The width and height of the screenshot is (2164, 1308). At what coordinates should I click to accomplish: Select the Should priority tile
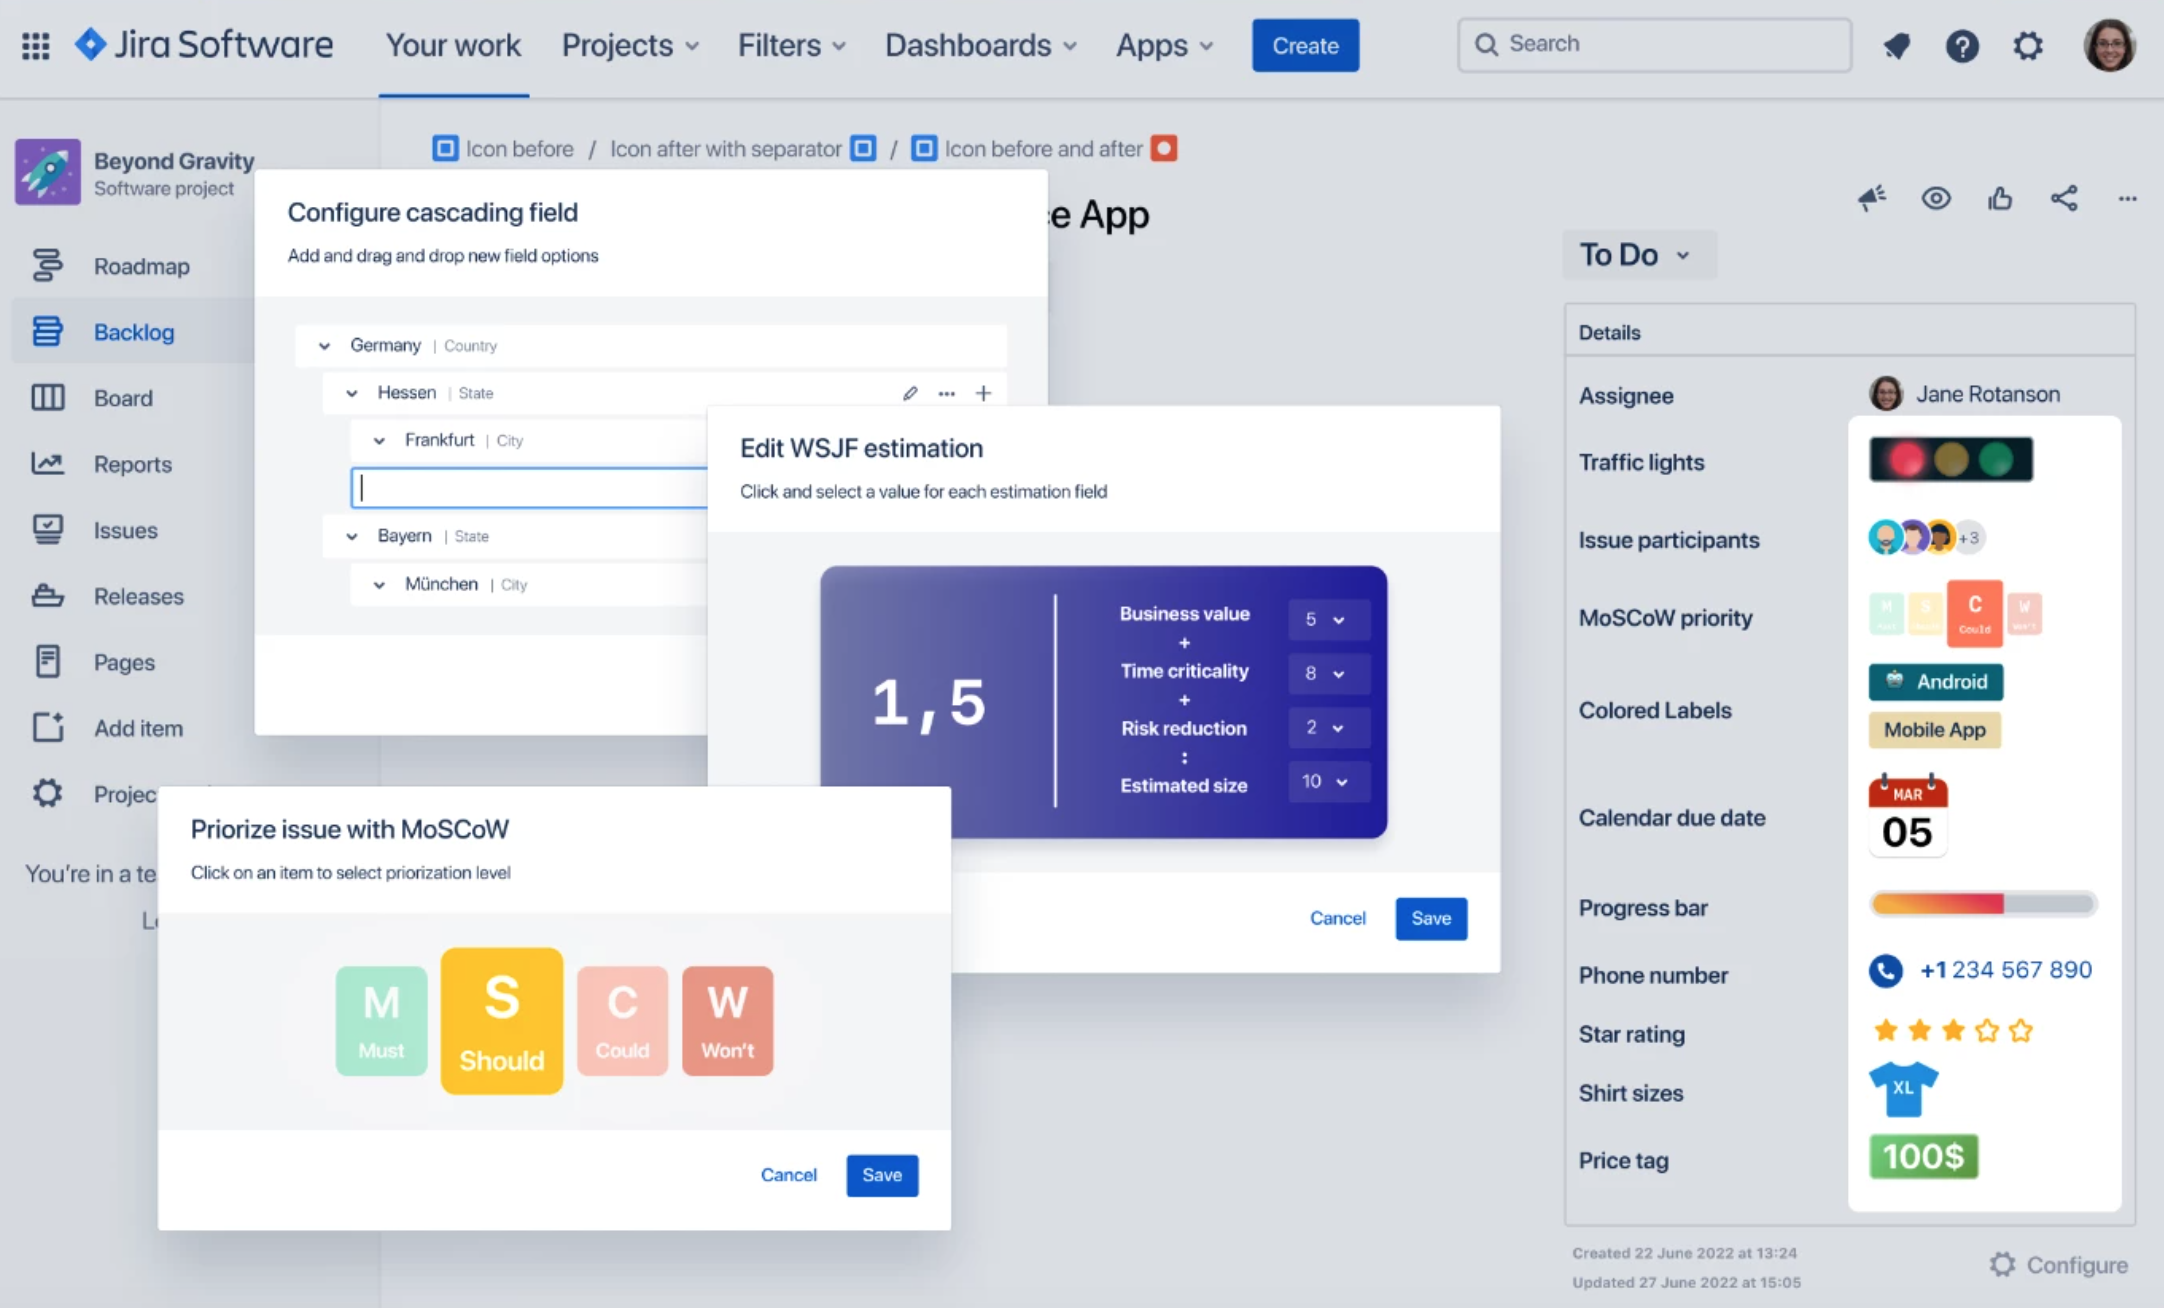502,1021
